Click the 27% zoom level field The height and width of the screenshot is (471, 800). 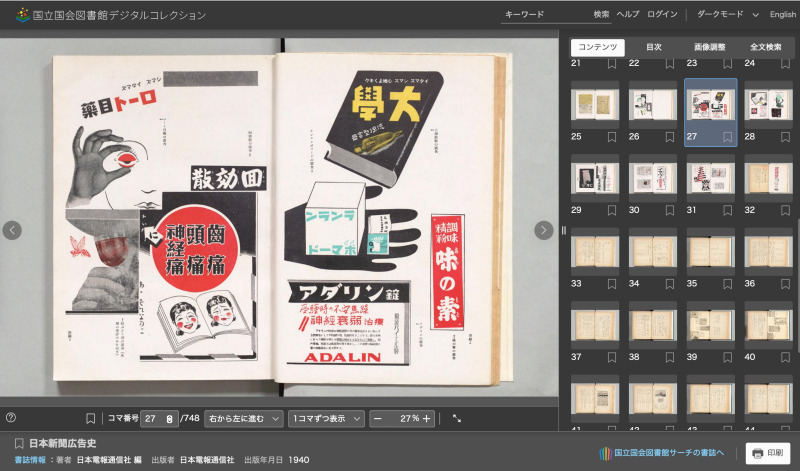pos(402,418)
